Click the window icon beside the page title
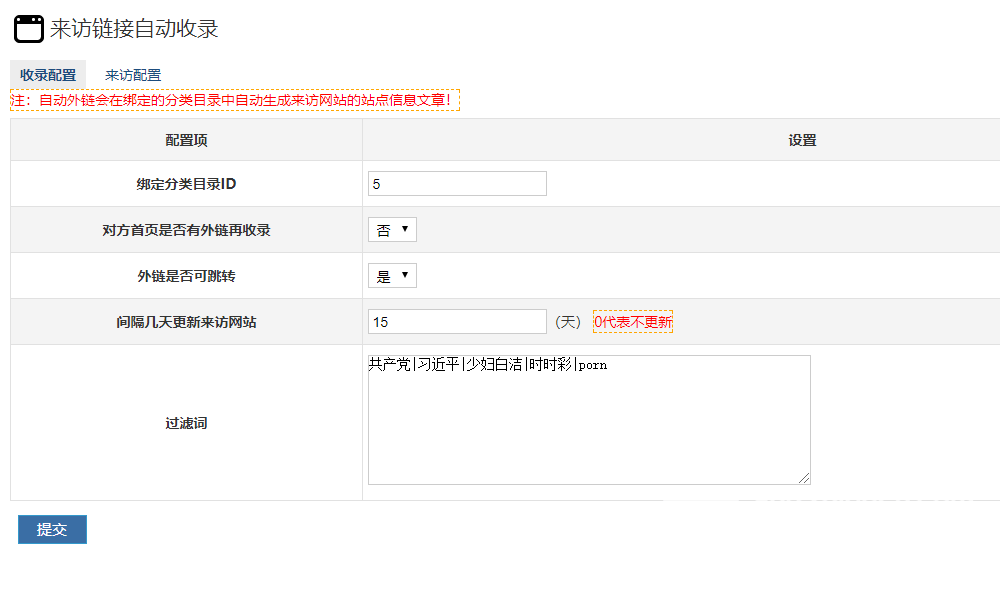The width and height of the screenshot is (1000, 600). click(x=29, y=29)
